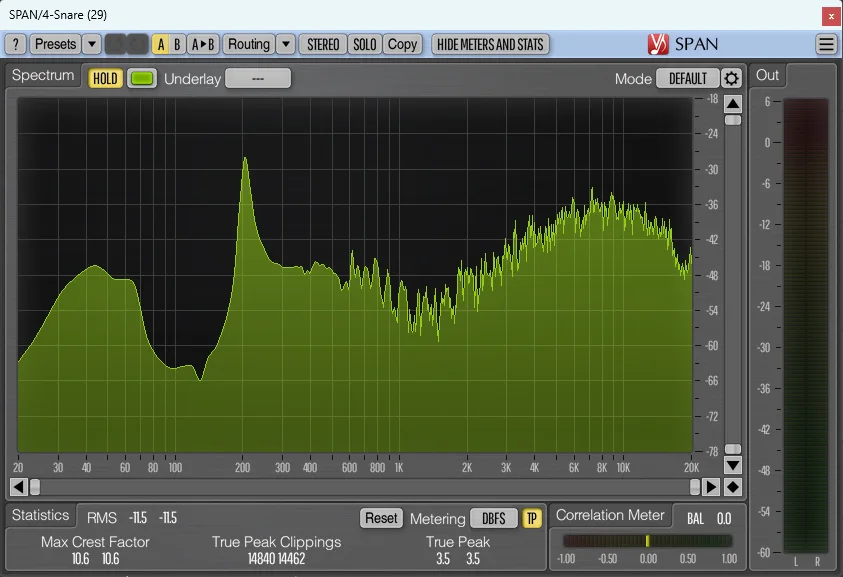Open the Underlay selector
Viewport: 843px width, 577px height.
coord(257,77)
